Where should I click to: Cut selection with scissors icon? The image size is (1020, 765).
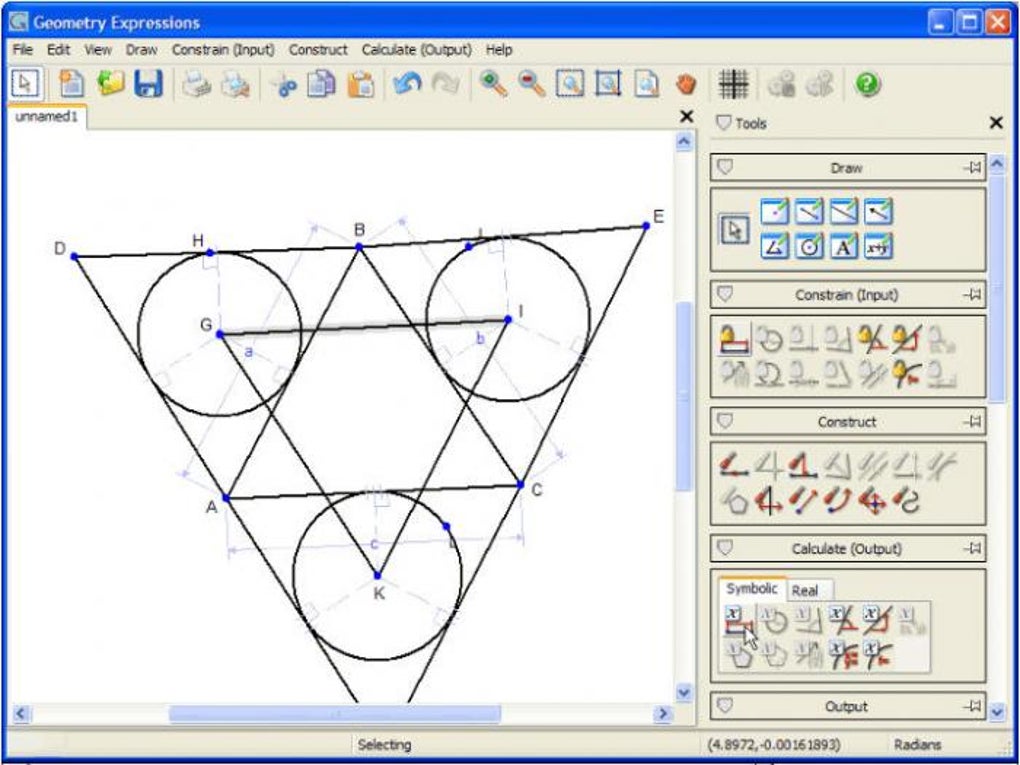point(284,85)
